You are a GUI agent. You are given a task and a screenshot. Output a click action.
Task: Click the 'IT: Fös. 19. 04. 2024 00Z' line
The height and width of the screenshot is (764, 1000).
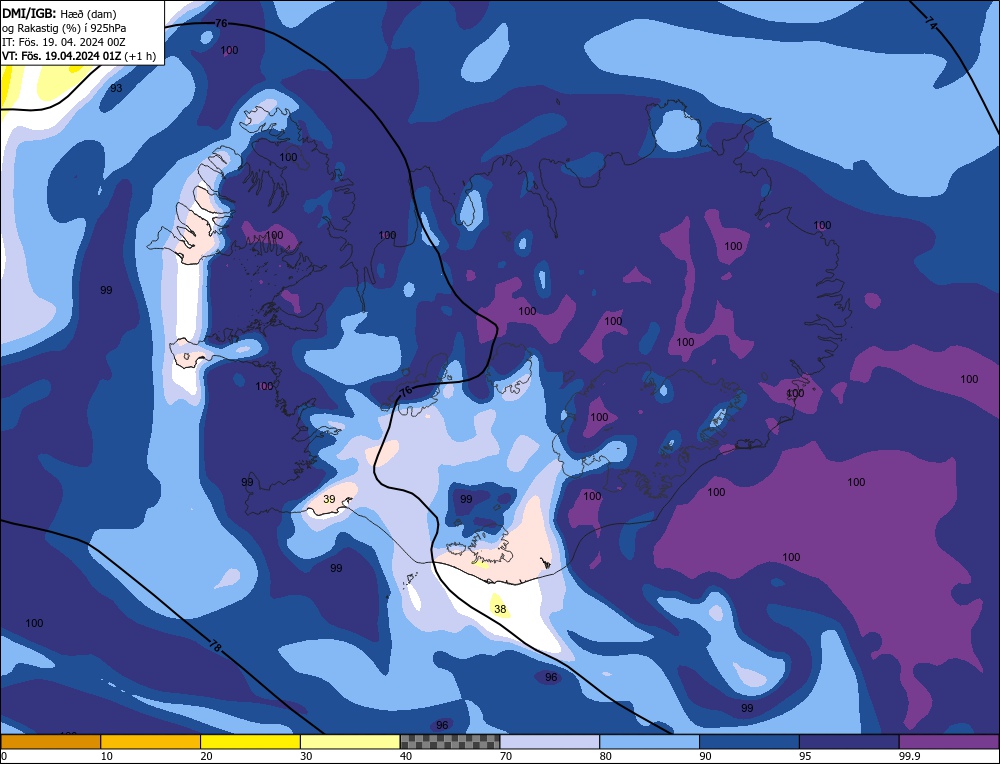(64, 42)
